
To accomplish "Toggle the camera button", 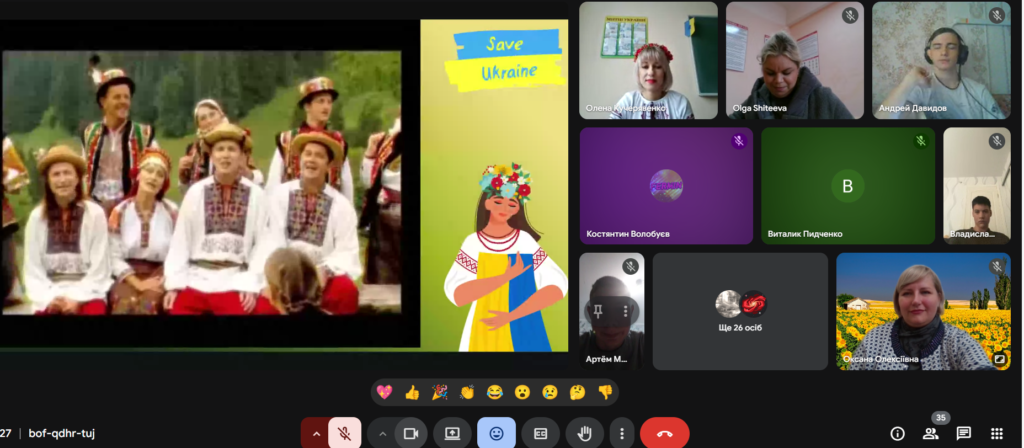I will [x=409, y=433].
